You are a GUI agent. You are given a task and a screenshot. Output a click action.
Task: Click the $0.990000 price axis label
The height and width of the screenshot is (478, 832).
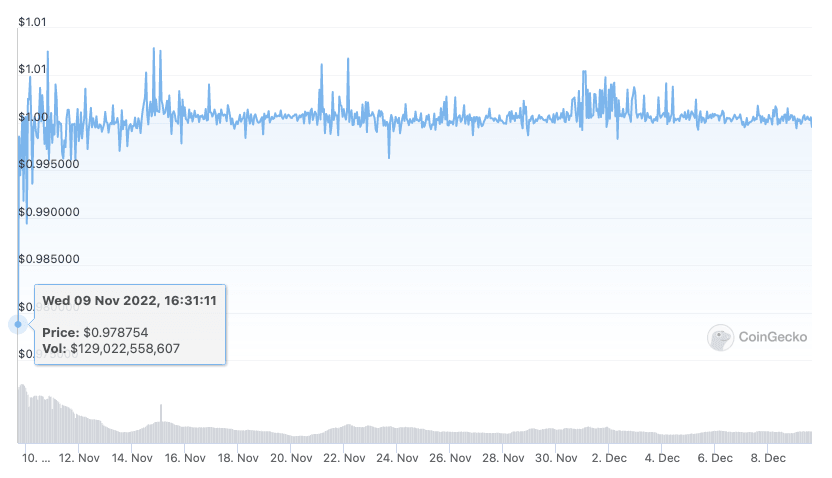click(49, 212)
